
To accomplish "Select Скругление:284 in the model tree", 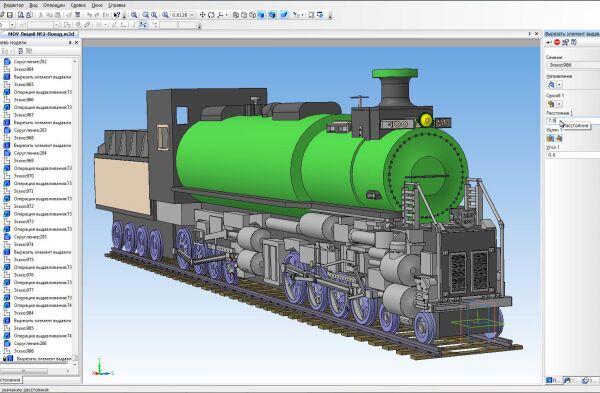I will 30,153.
